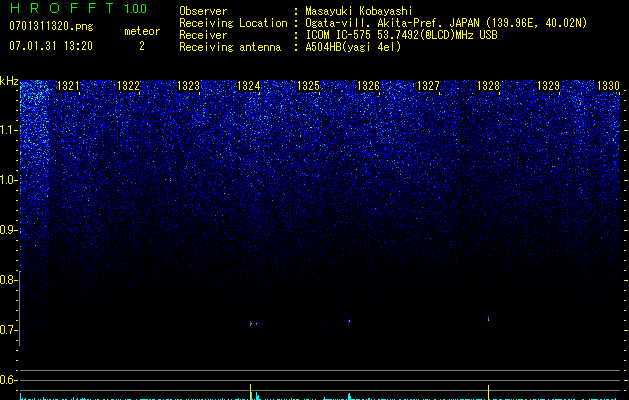Click the cyan power spike before 1326

pyautogui.click(x=349, y=396)
